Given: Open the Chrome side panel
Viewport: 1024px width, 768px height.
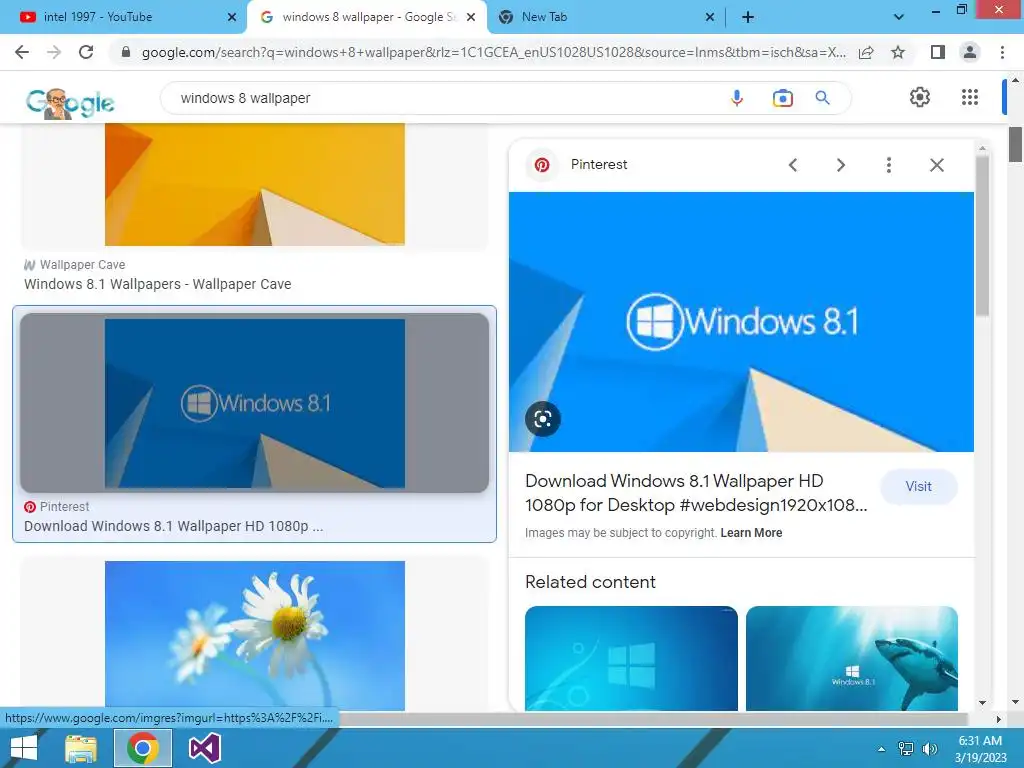Looking at the screenshot, I should tap(938, 52).
